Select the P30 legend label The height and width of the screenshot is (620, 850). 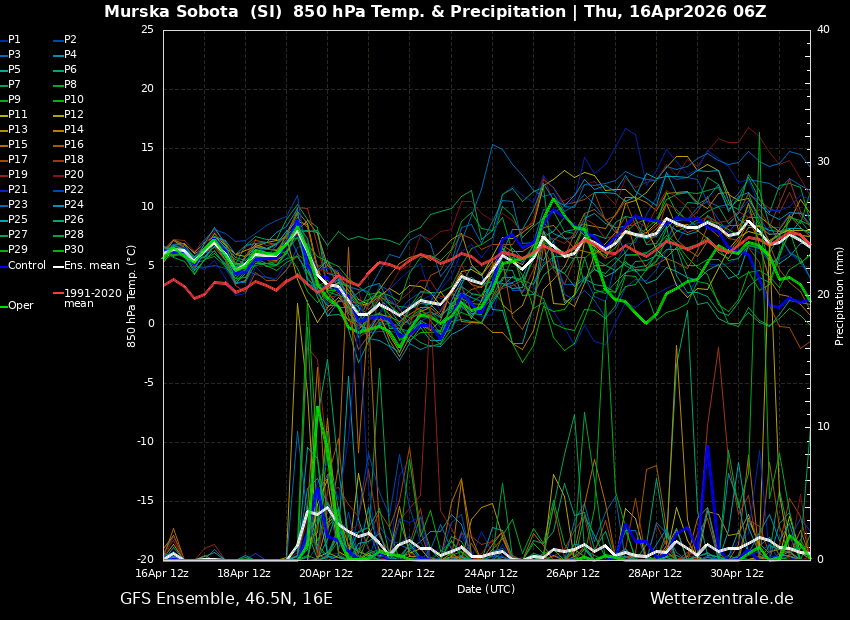(74, 250)
